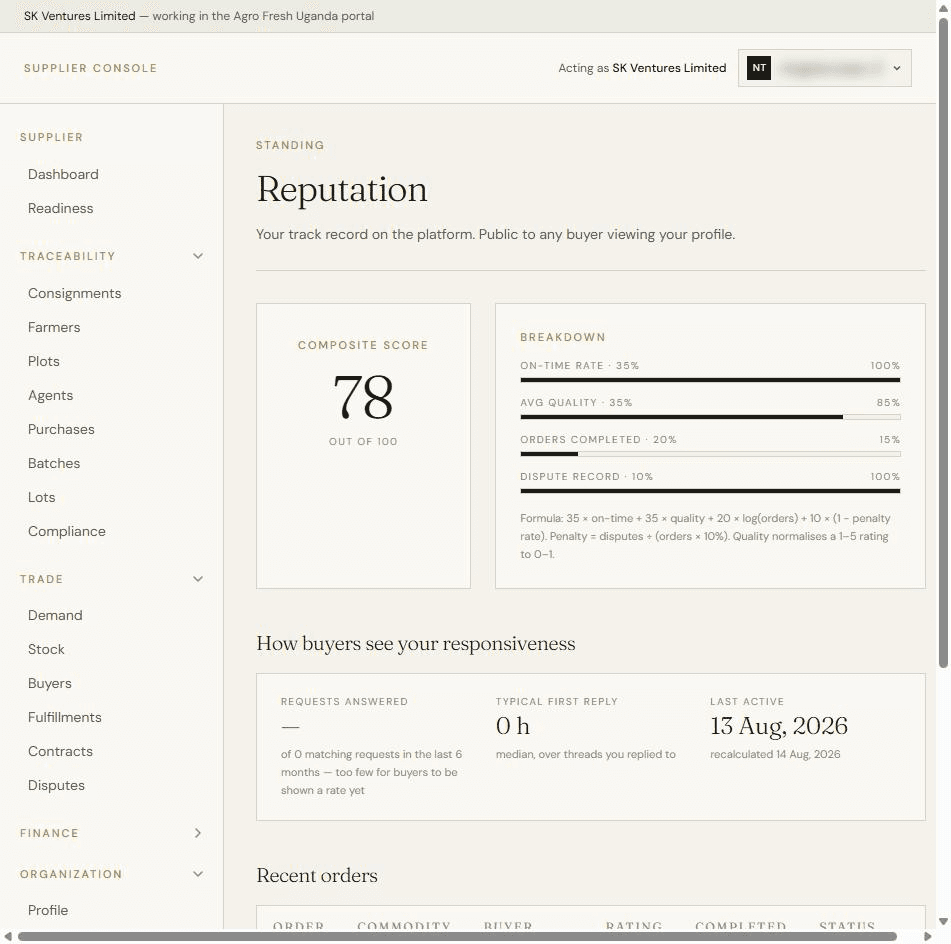The width and height of the screenshot is (951, 944).
Task: Collapse the Trade section chevron
Action: point(198,579)
